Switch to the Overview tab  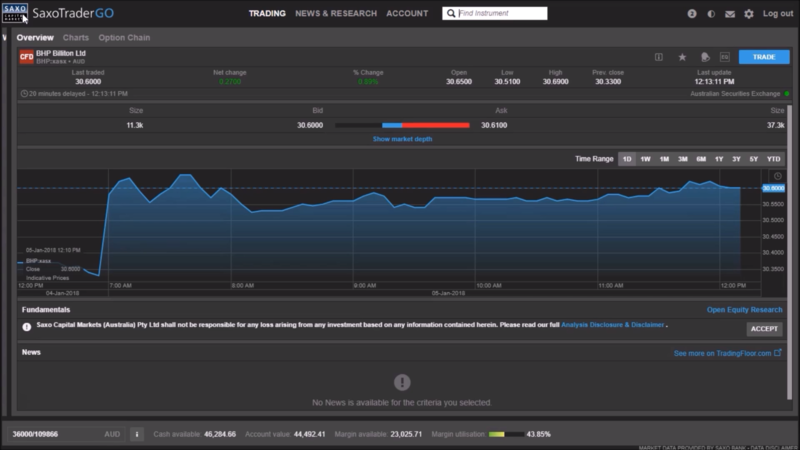point(35,37)
